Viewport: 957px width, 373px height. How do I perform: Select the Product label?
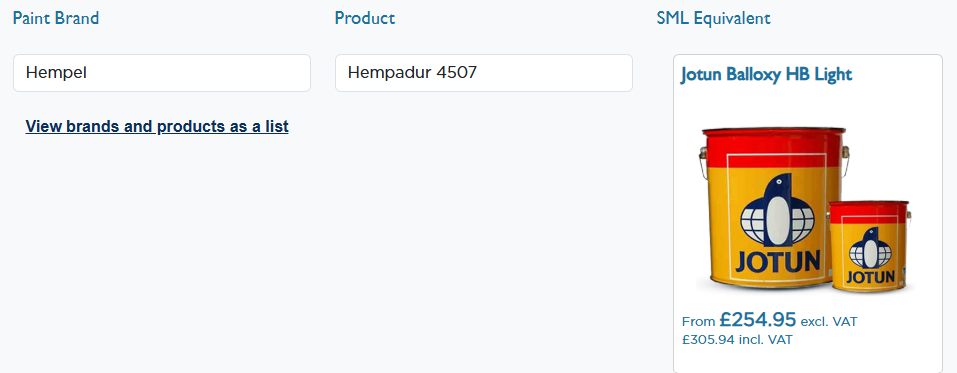tap(365, 18)
